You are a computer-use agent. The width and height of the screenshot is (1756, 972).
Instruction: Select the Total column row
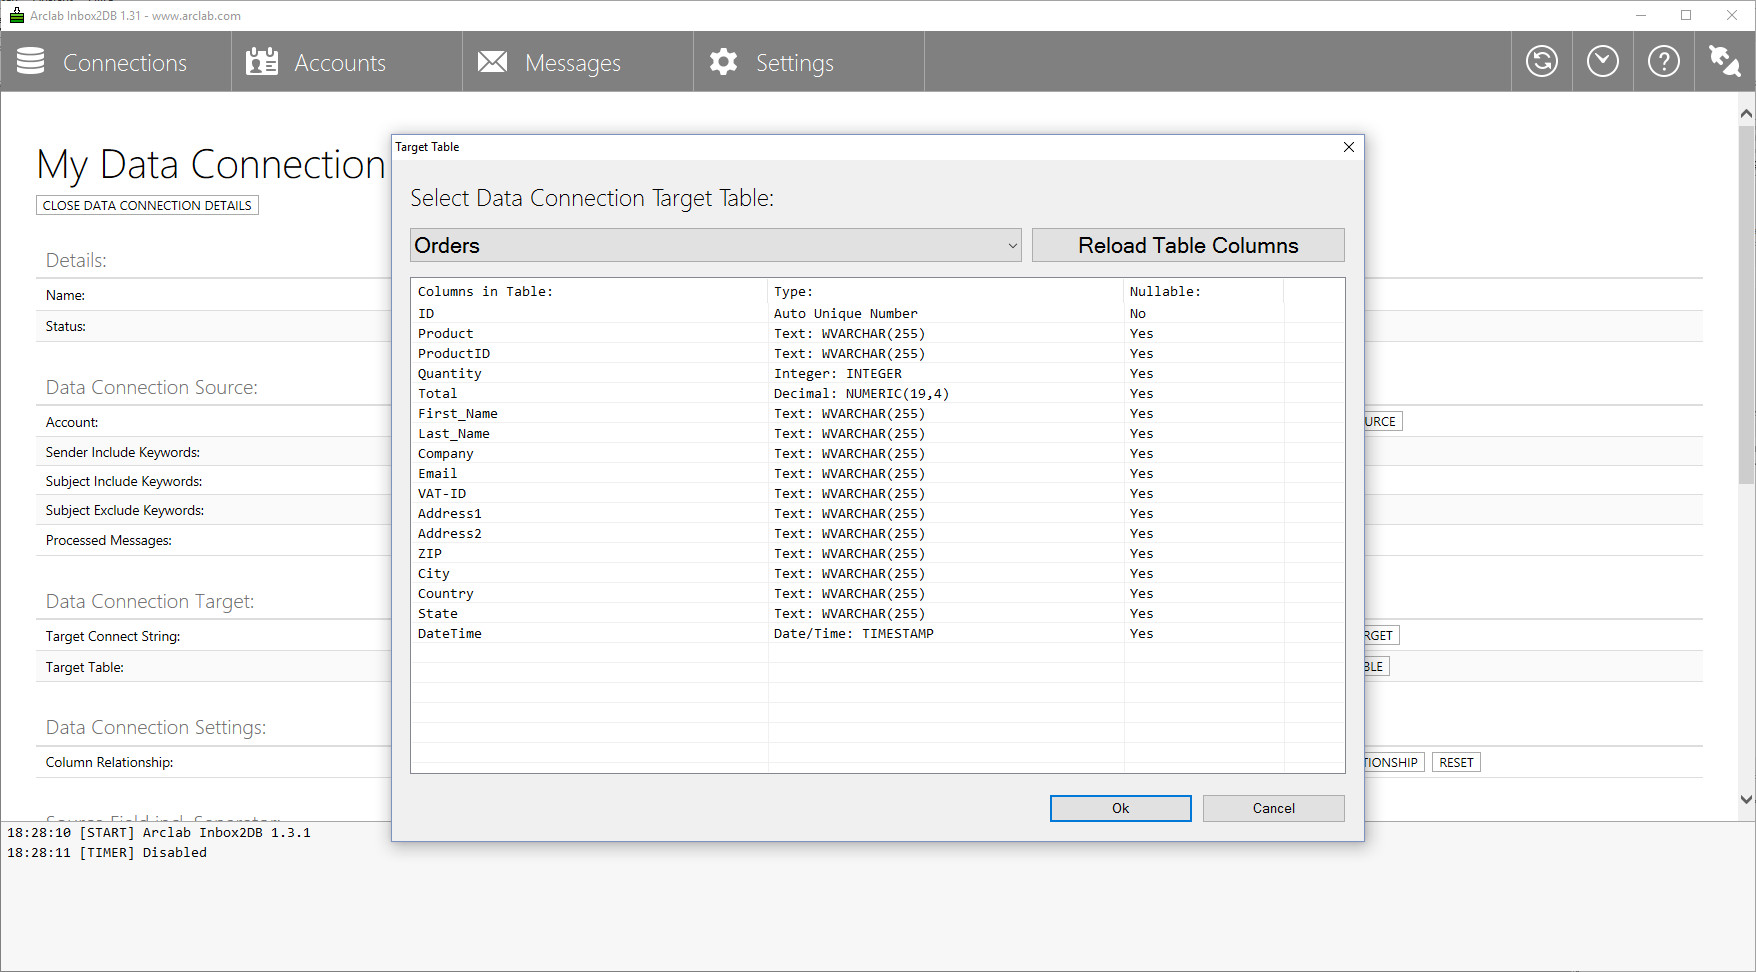pos(877,393)
